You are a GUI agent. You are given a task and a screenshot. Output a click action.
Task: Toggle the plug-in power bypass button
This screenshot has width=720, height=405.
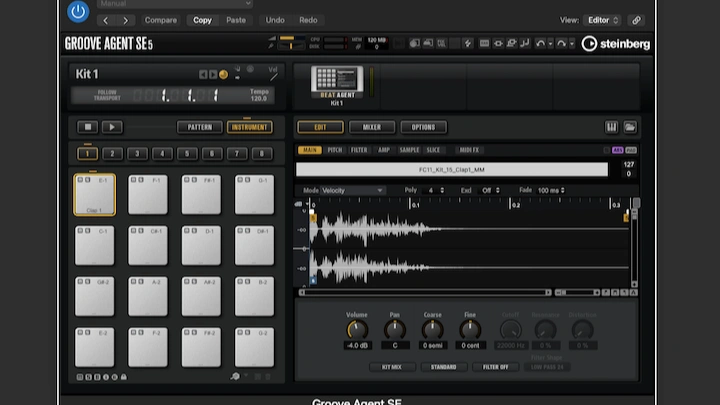78,11
